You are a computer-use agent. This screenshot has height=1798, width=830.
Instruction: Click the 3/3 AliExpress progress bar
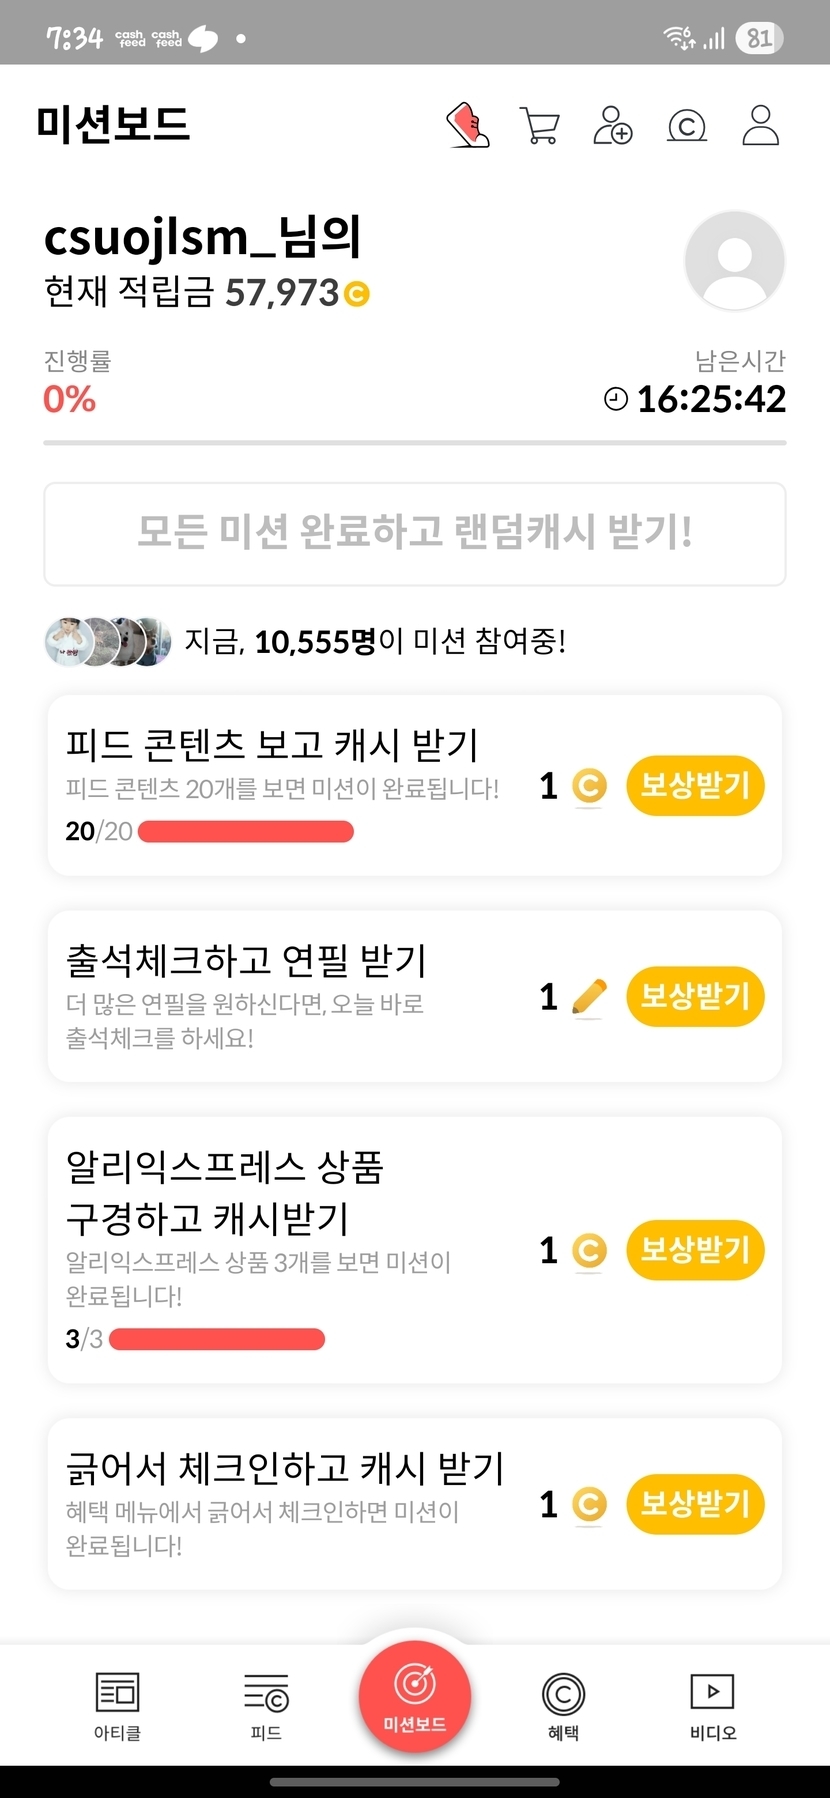[x=217, y=1339]
